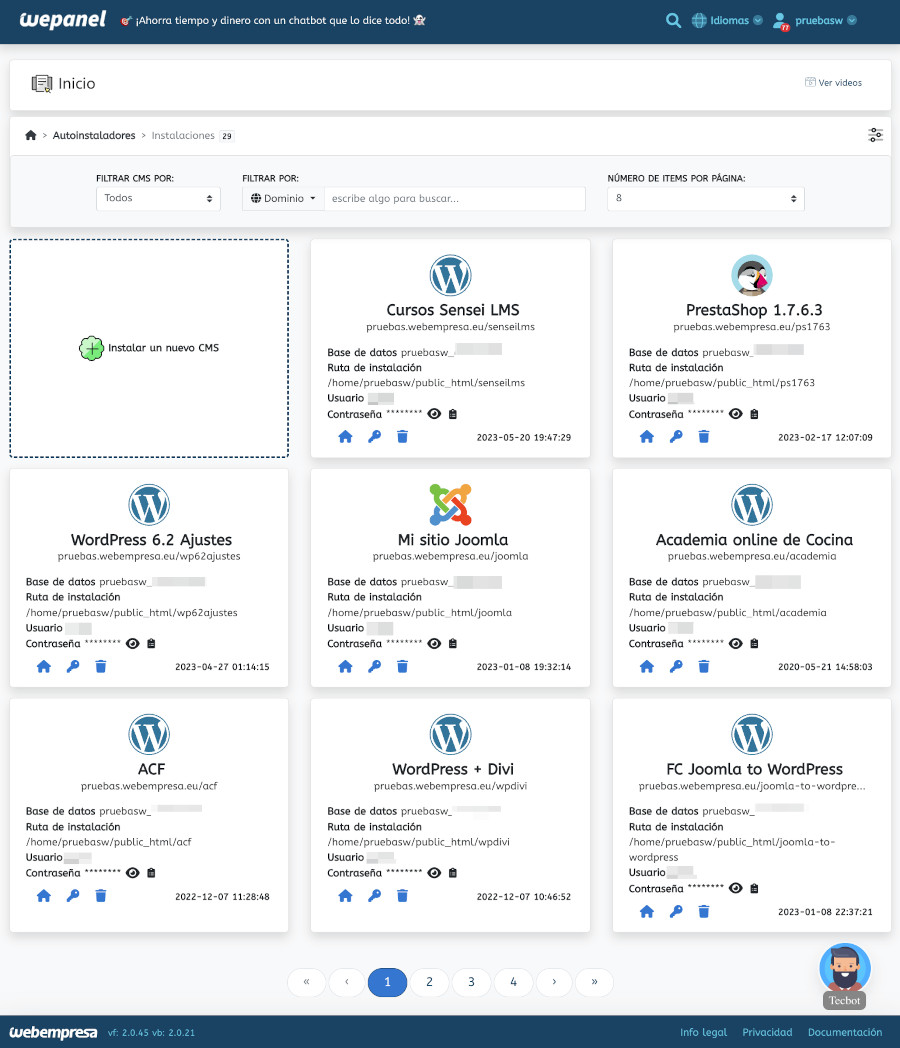900x1048 pixels.
Task: Click the Mi sitio Joomla logo
Action: [x=450, y=505]
